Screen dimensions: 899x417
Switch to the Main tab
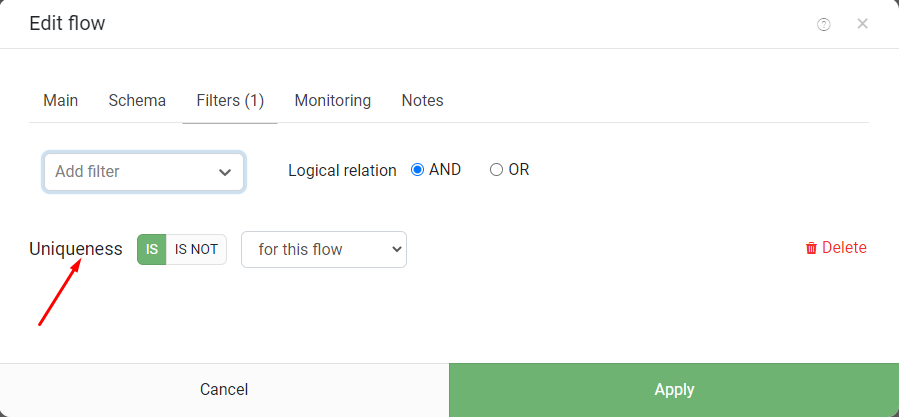(61, 100)
